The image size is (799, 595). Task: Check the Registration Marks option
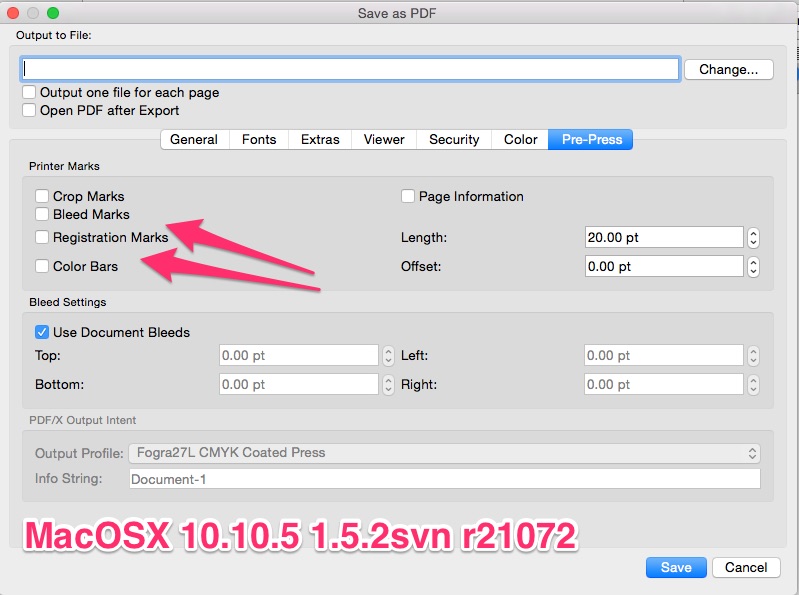(x=42, y=238)
